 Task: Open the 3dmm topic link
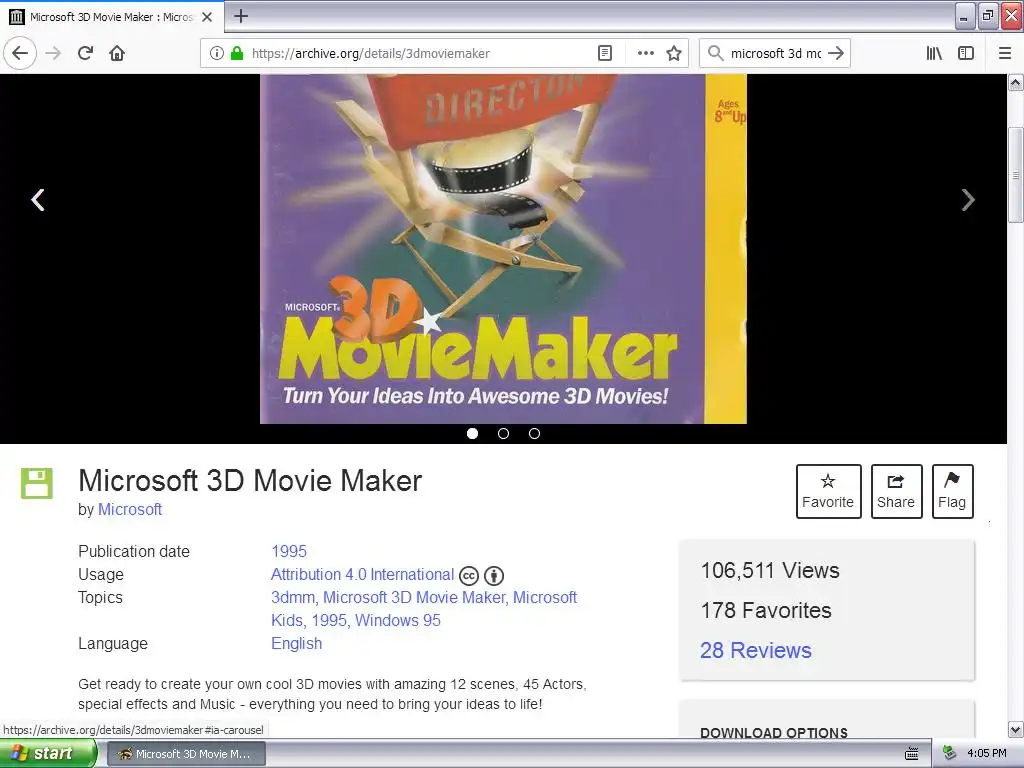(293, 598)
